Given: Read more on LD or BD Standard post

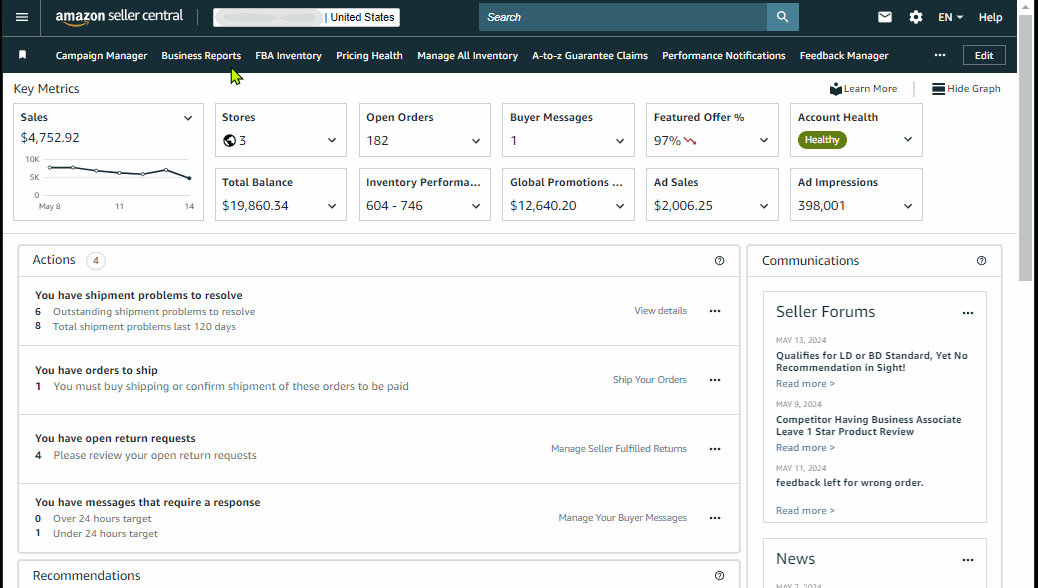Looking at the screenshot, I should 805,384.
